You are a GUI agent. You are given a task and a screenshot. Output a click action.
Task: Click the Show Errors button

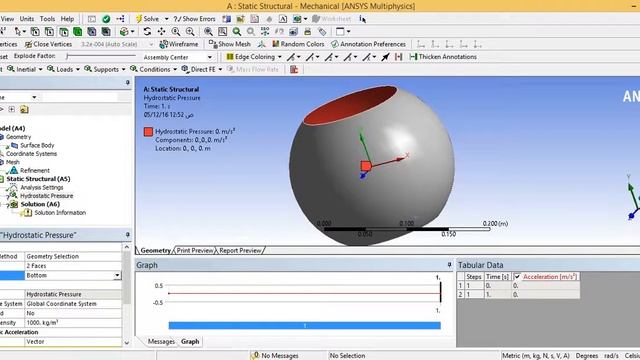195,19
